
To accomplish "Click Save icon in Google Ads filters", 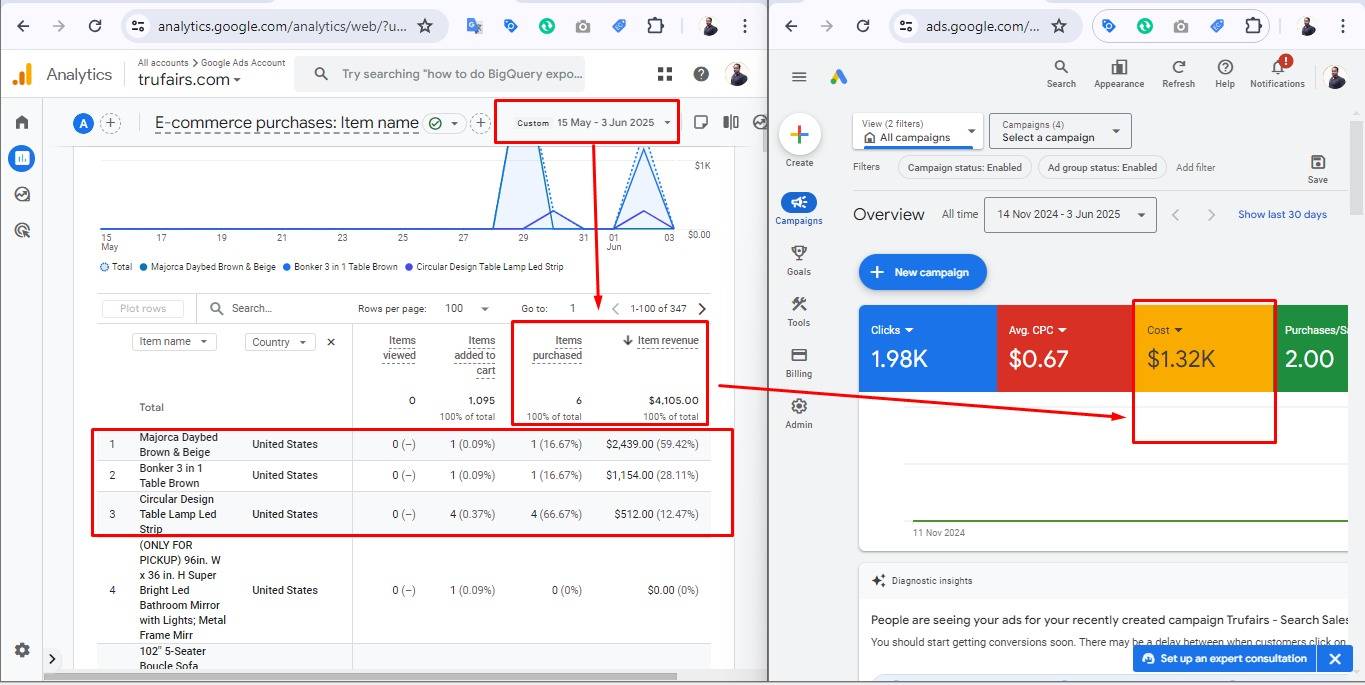I will (x=1318, y=168).
